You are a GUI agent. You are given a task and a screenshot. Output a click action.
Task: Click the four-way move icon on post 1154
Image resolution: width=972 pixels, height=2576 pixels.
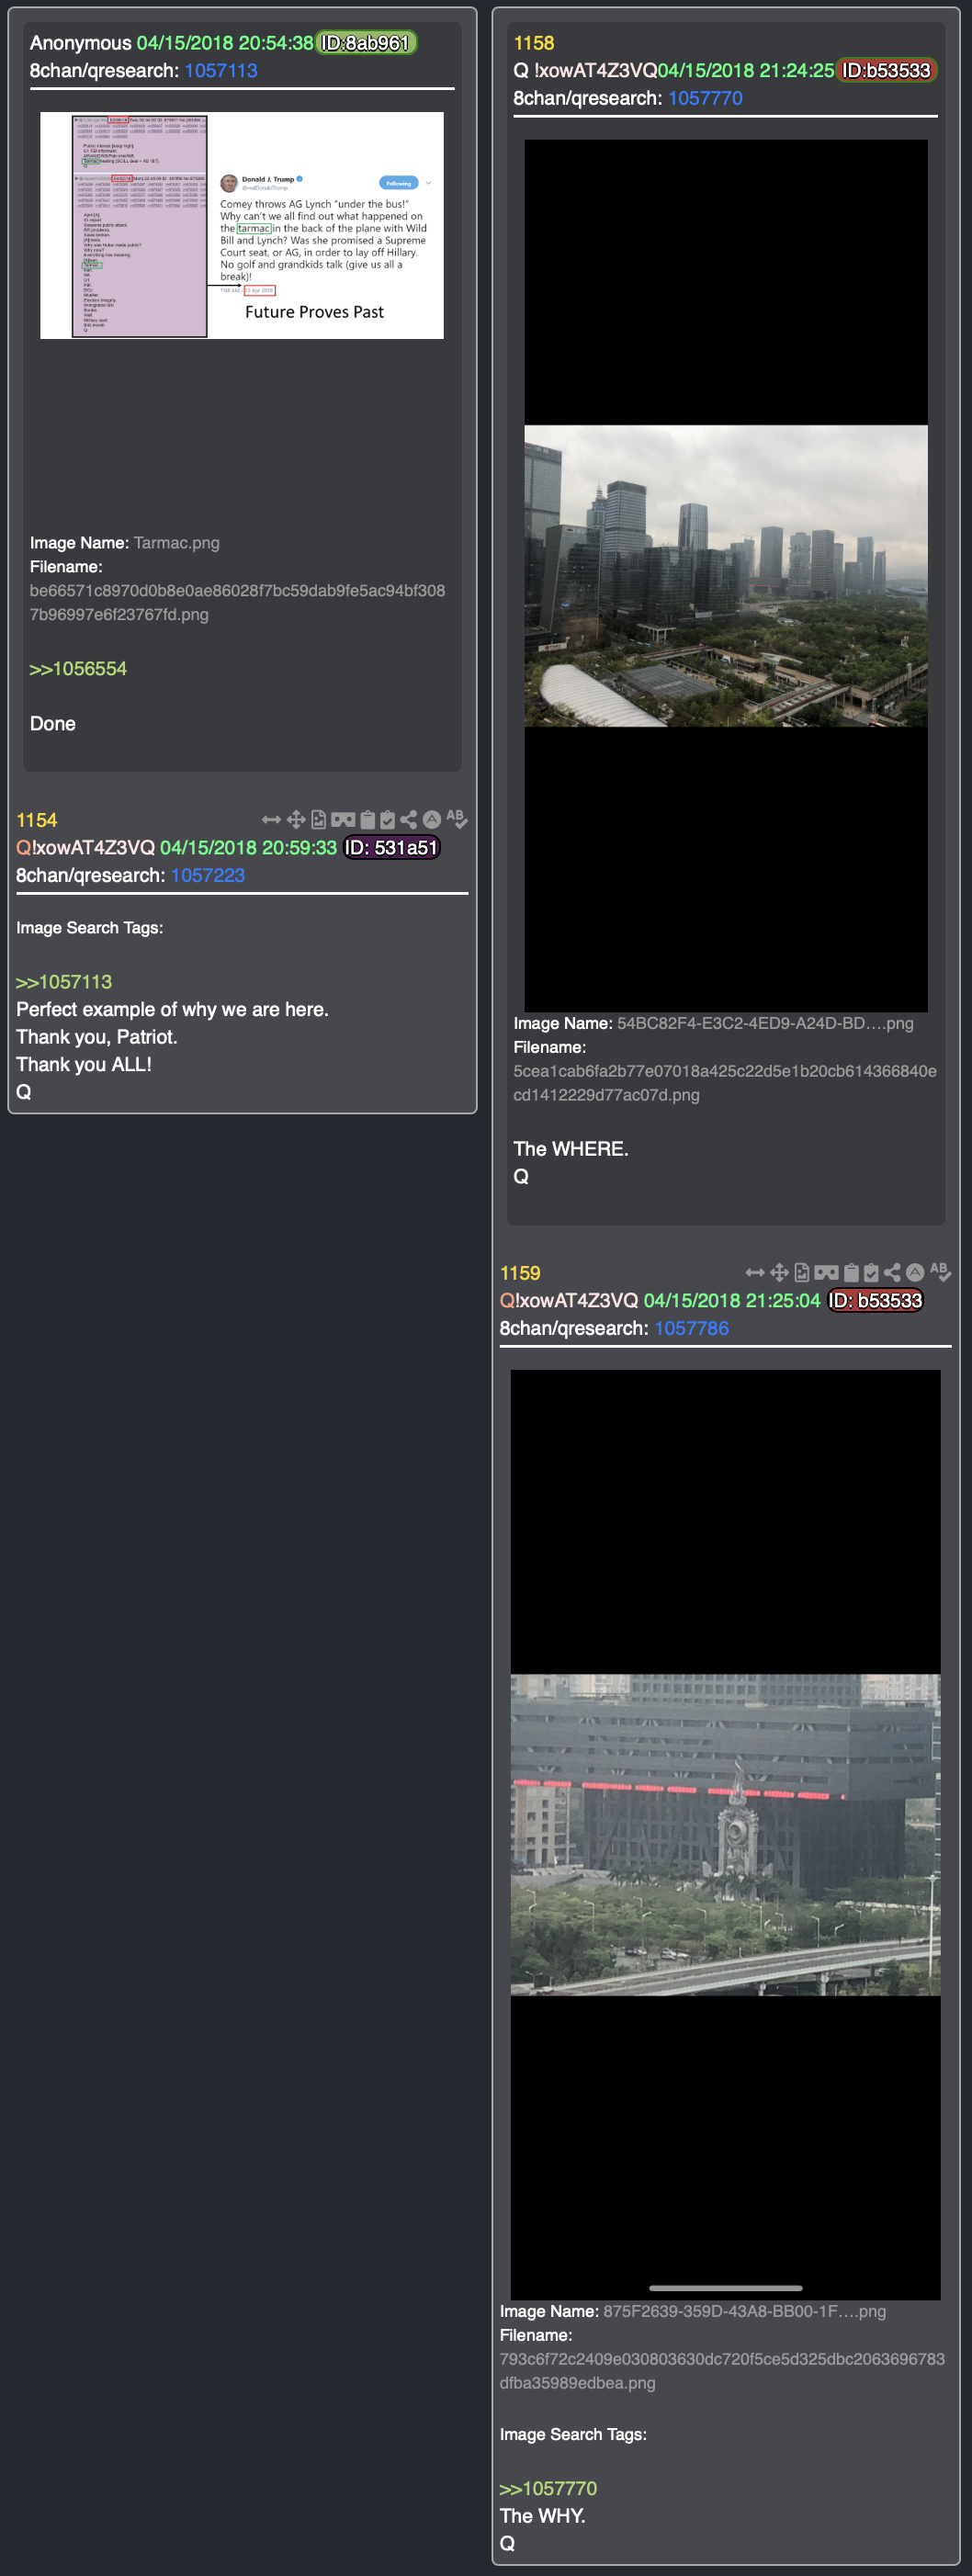click(x=296, y=820)
